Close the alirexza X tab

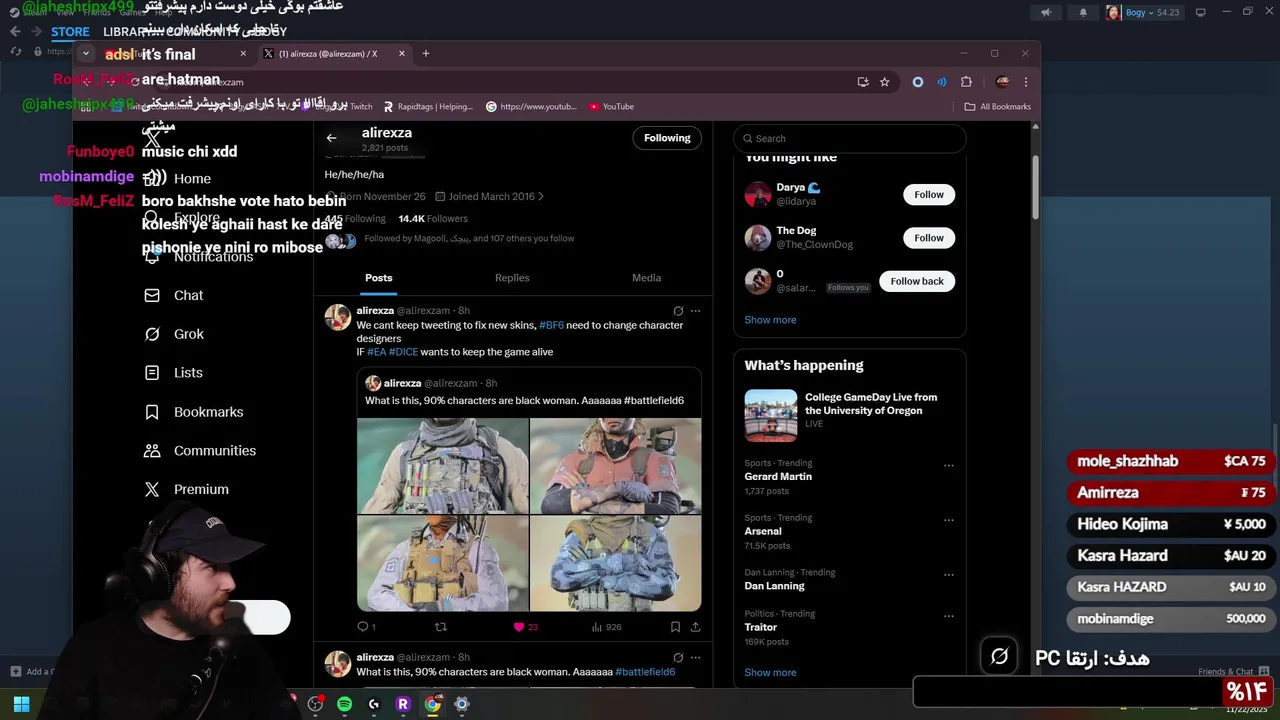click(402, 54)
